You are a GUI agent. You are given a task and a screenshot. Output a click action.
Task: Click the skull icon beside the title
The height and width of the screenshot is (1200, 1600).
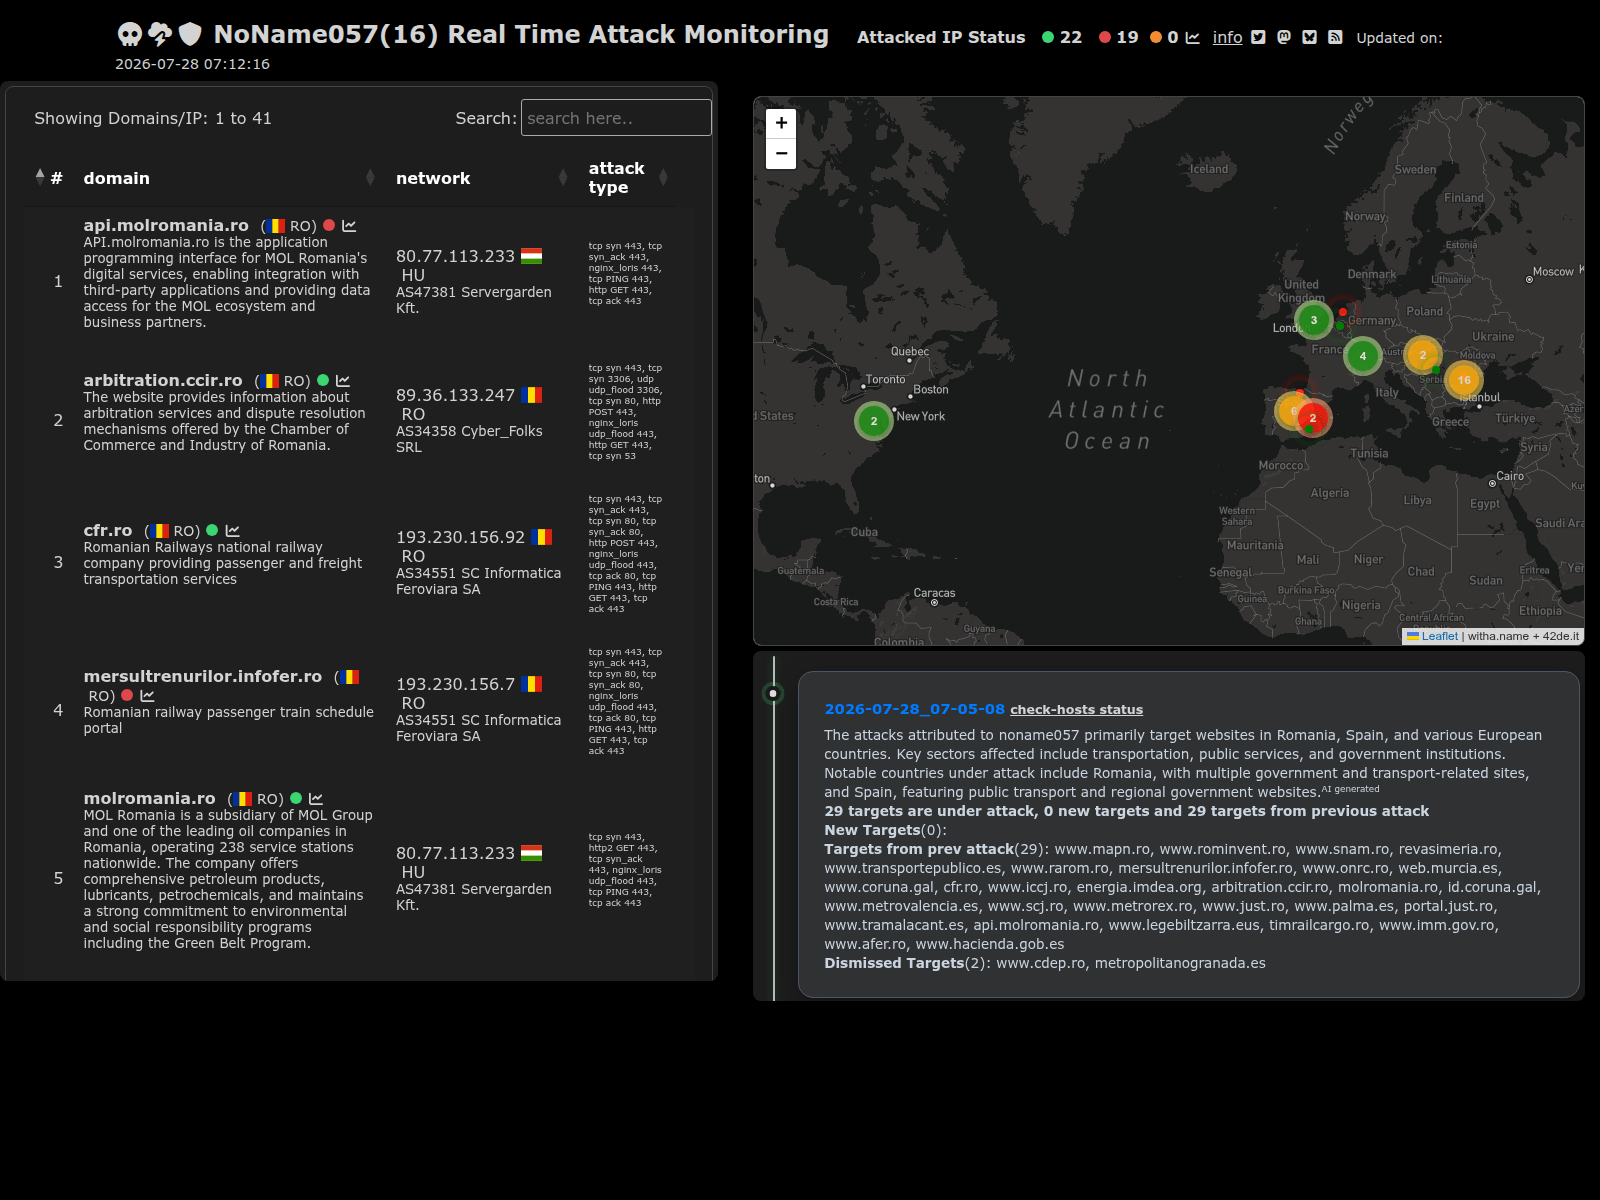130,34
